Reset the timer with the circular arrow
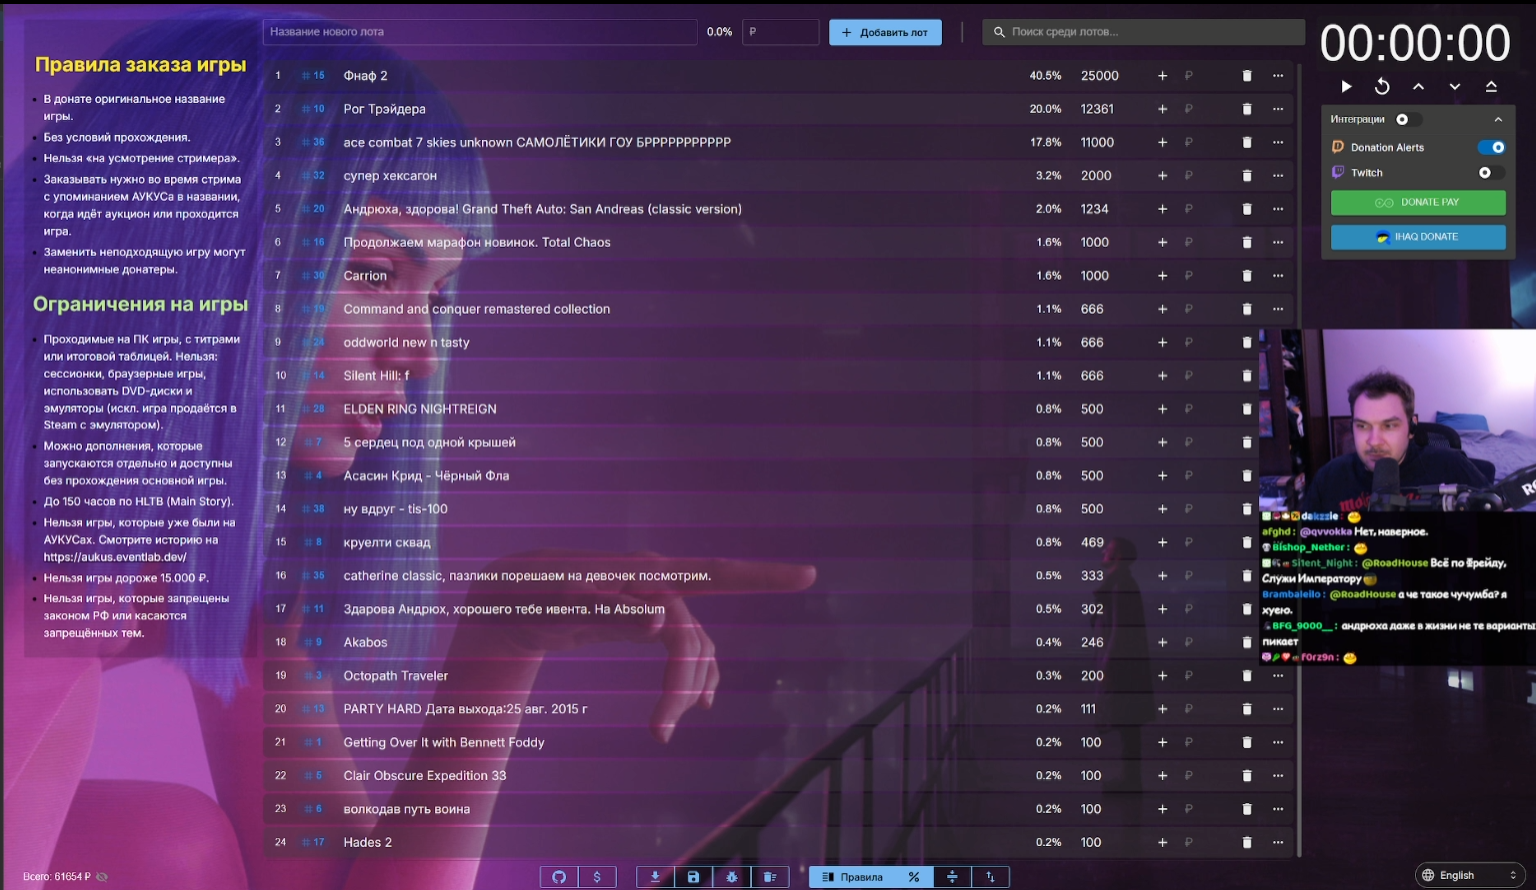Image resolution: width=1536 pixels, height=890 pixels. (x=1382, y=87)
